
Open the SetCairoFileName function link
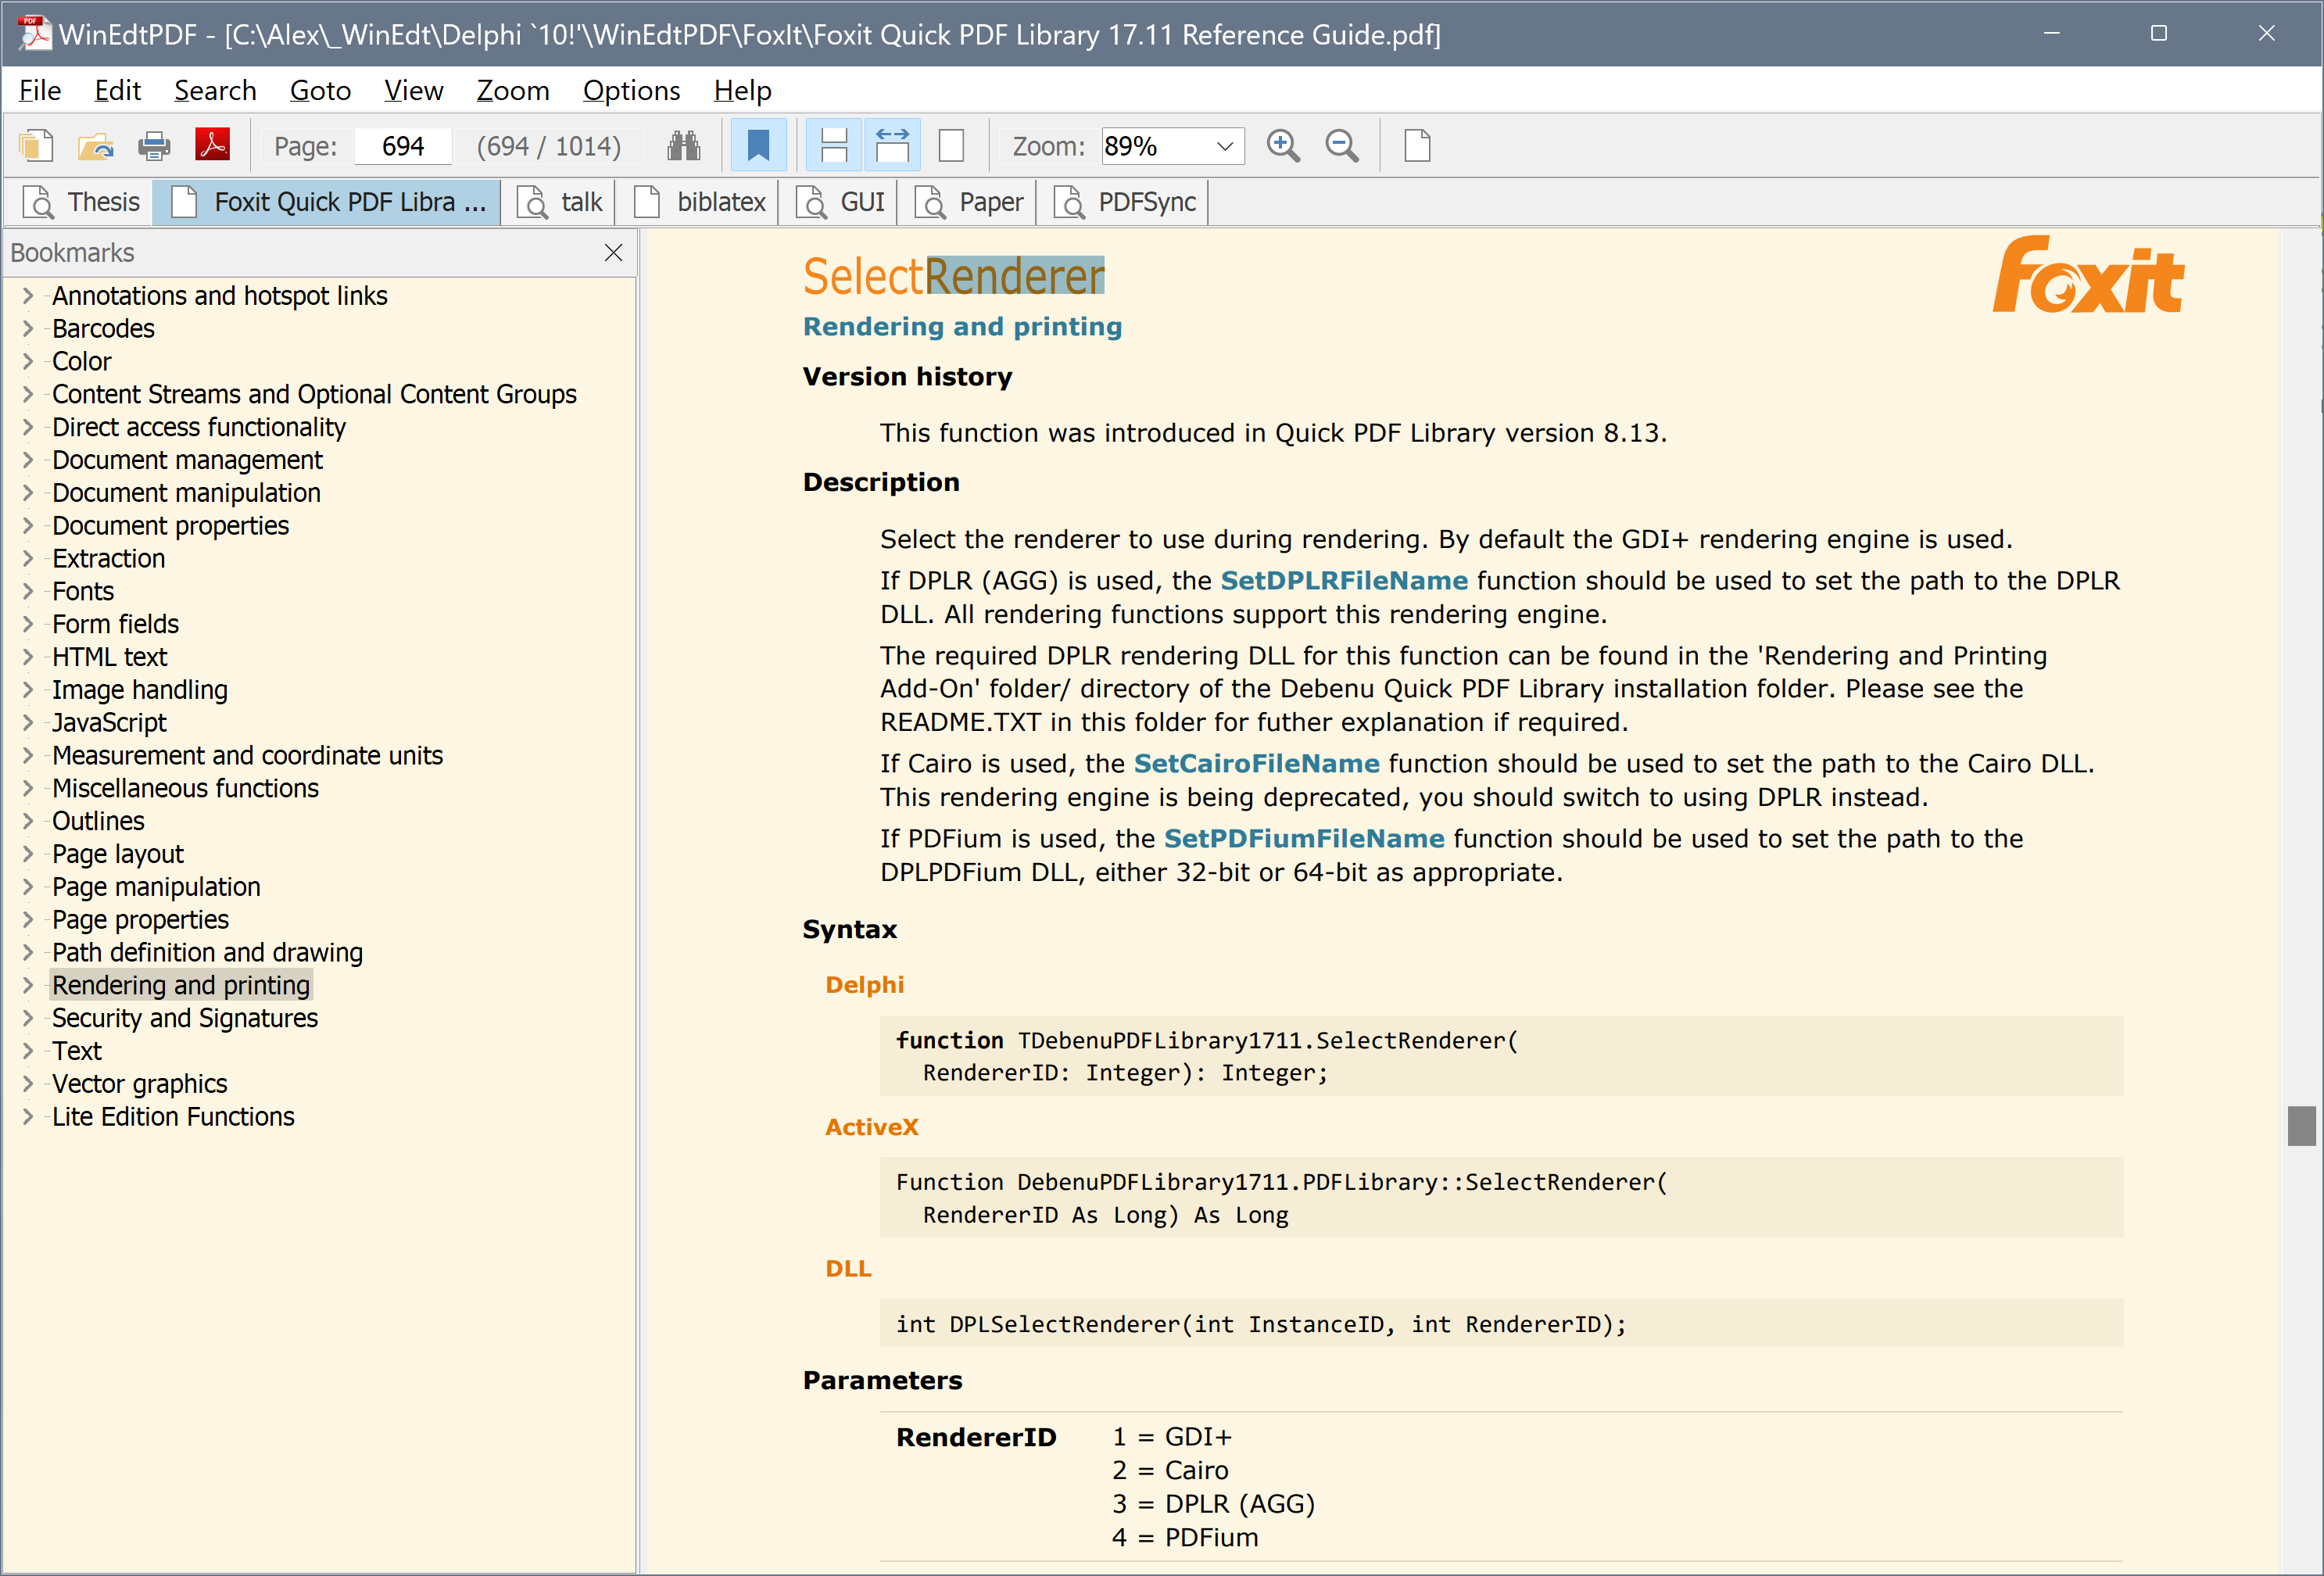click(x=1256, y=763)
